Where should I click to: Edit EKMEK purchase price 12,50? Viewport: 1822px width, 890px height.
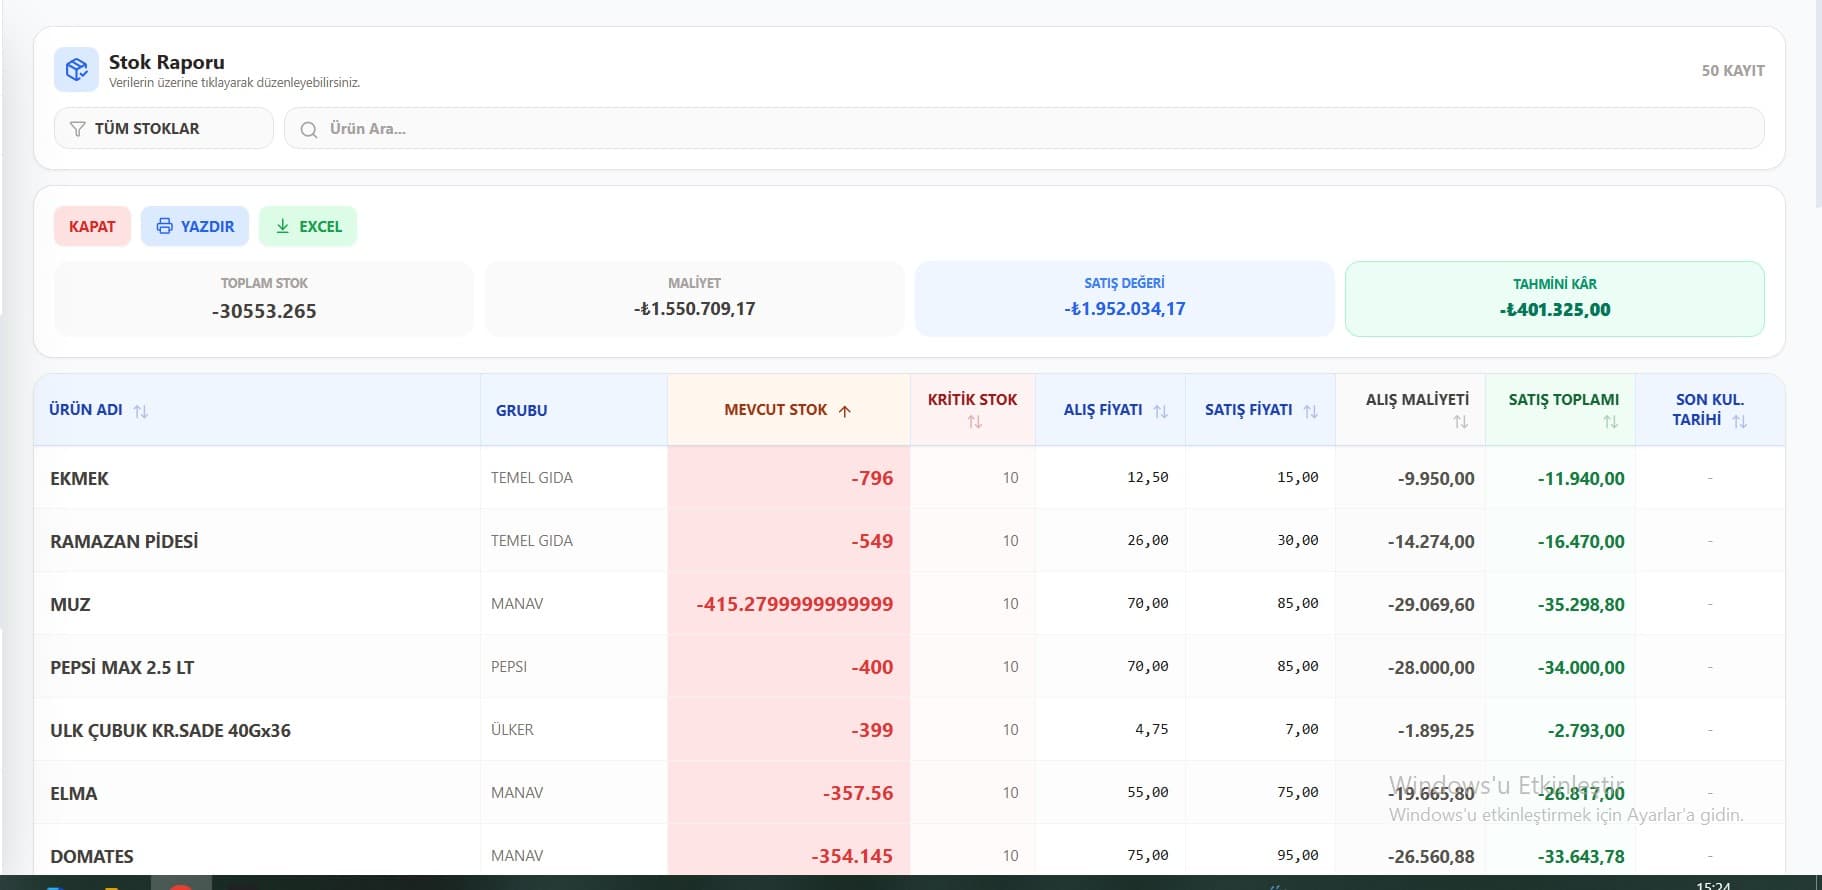click(x=1148, y=478)
